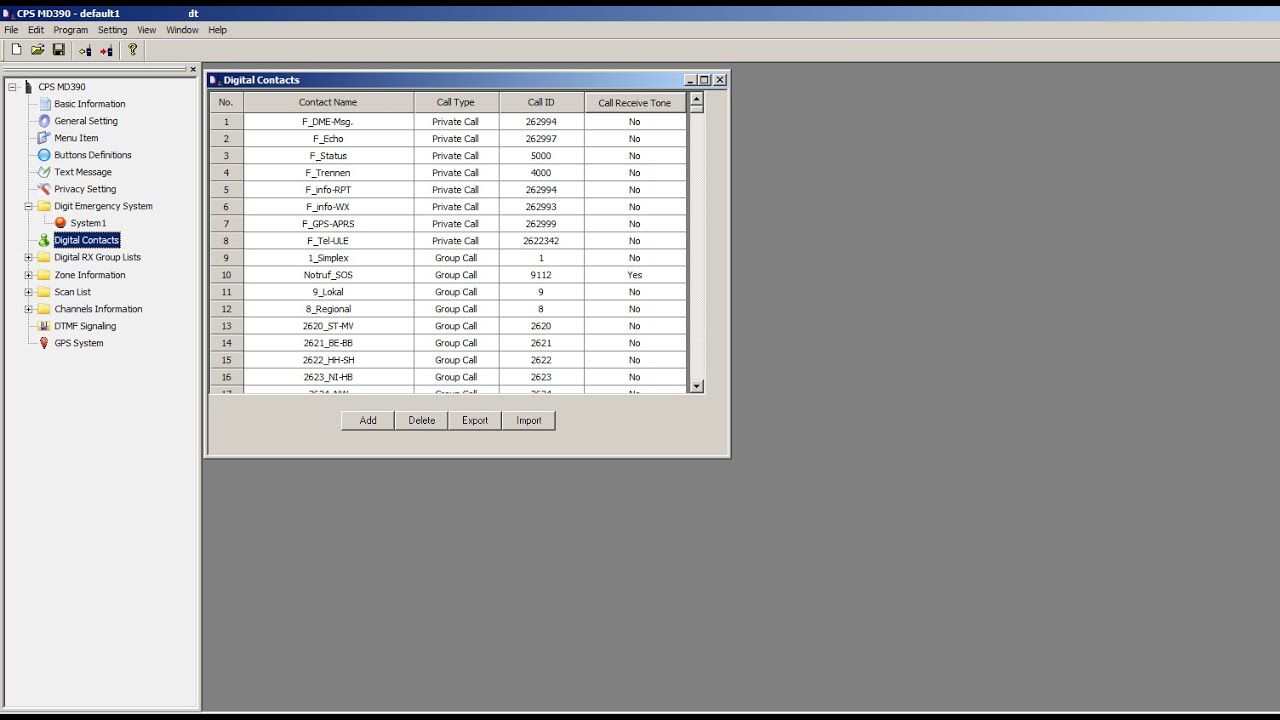The image size is (1280, 720).
Task: Click the Call ID column header
Action: coord(541,102)
